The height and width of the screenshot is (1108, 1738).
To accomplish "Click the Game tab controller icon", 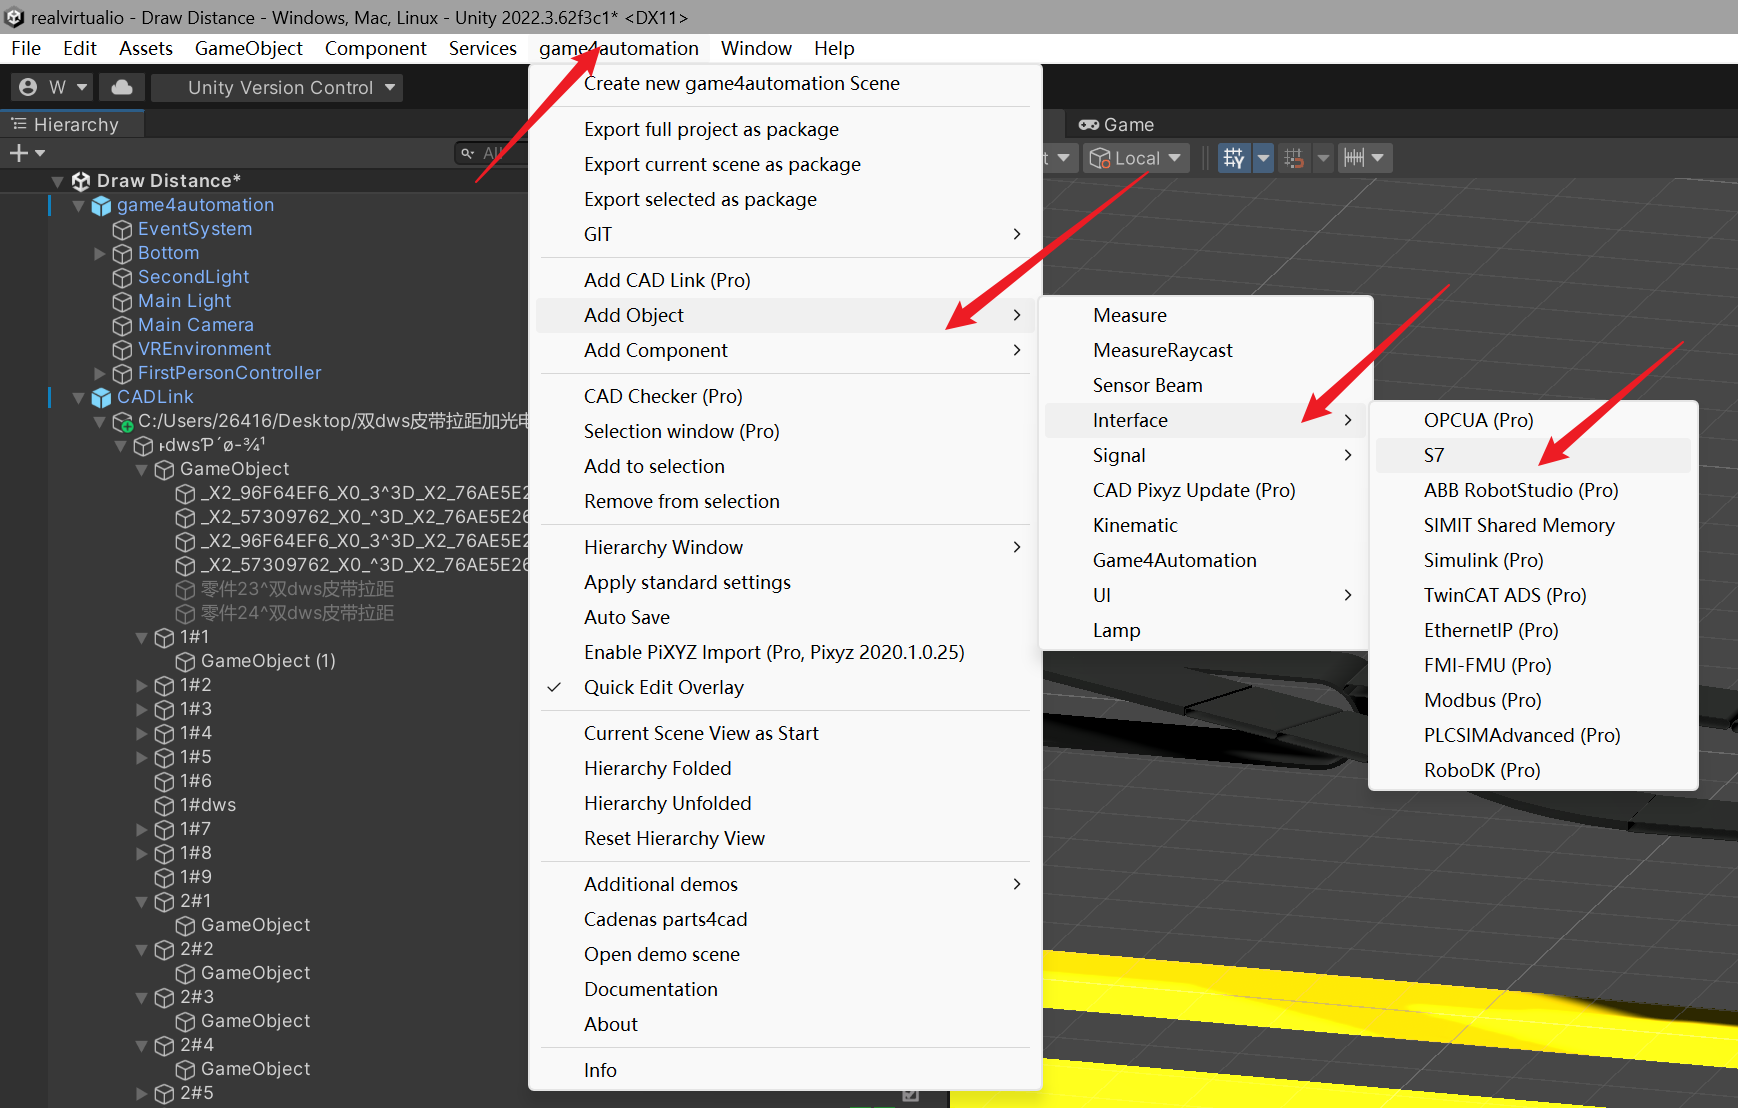I will [x=1088, y=125].
